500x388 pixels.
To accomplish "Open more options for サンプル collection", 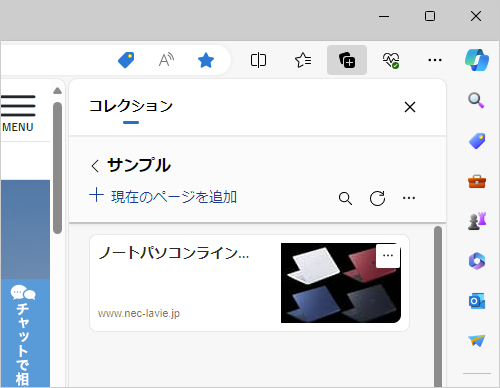I will [x=409, y=198].
